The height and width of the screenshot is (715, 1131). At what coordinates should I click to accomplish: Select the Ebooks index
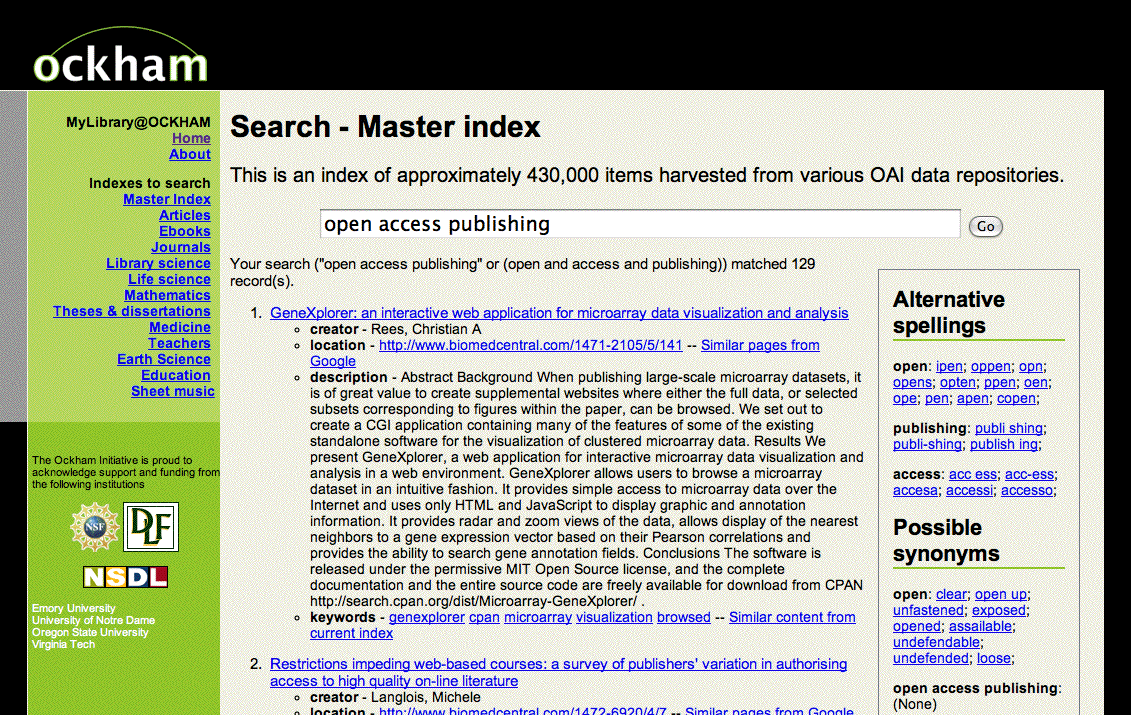tap(184, 232)
